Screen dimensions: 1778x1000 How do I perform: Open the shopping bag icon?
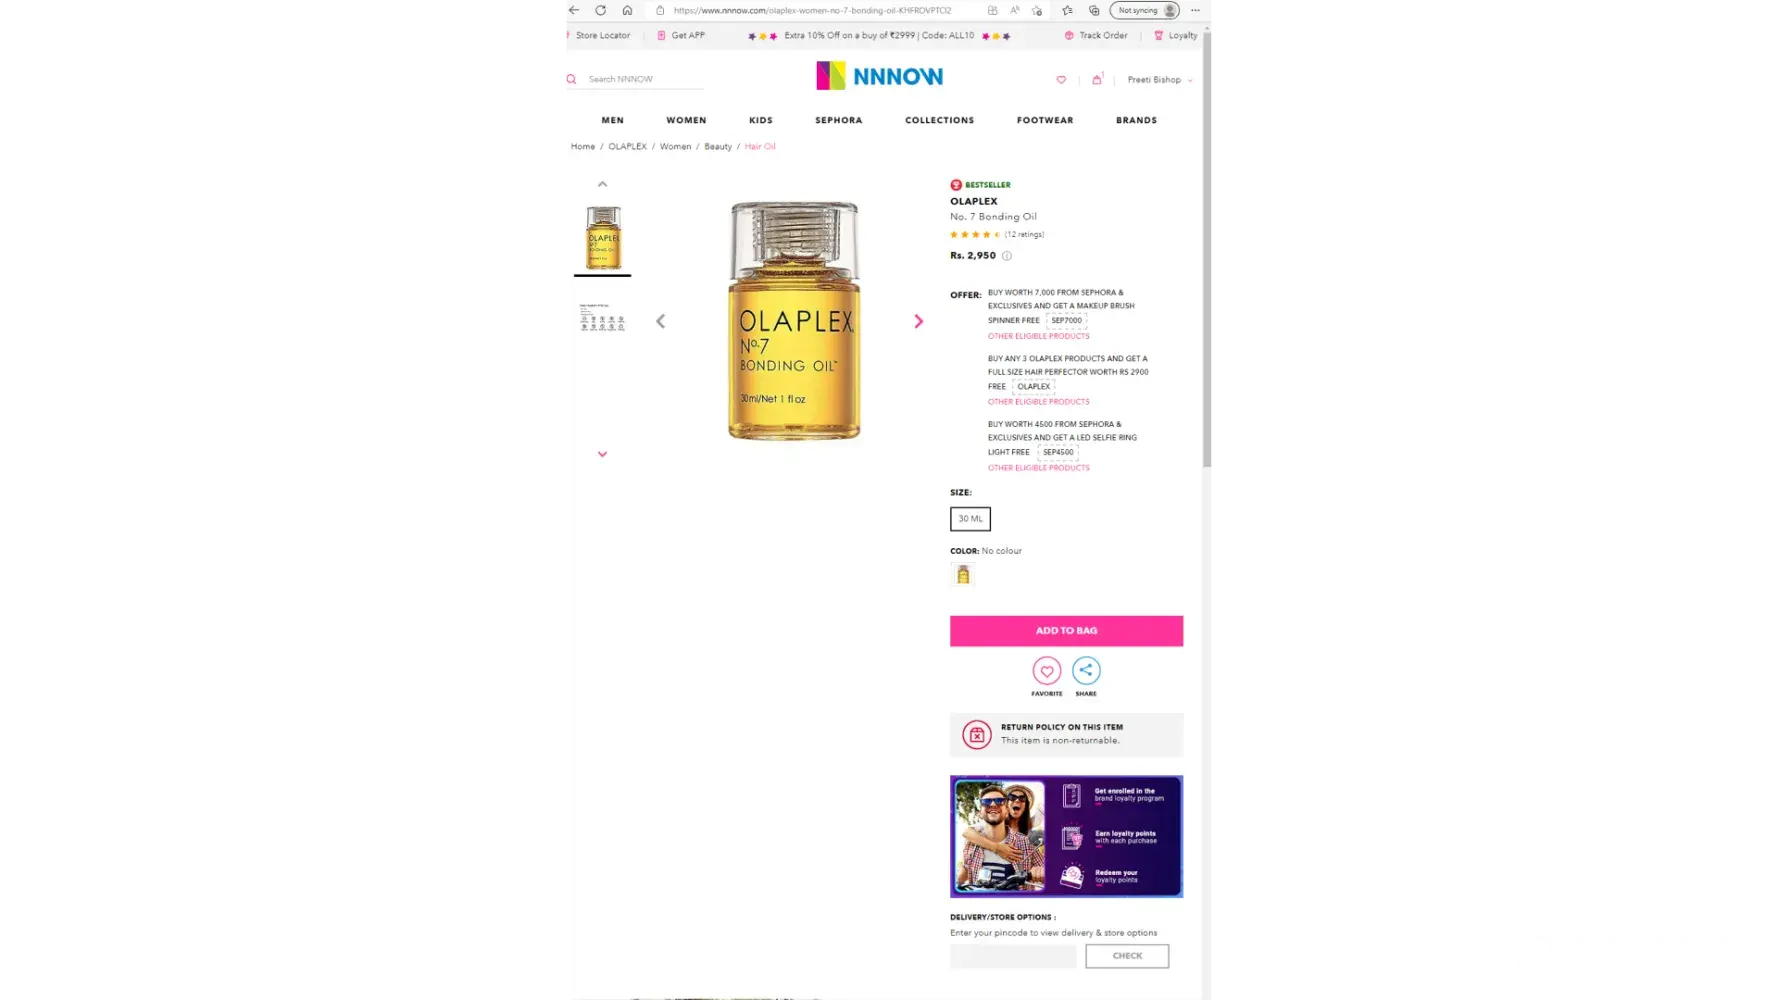pos(1097,79)
